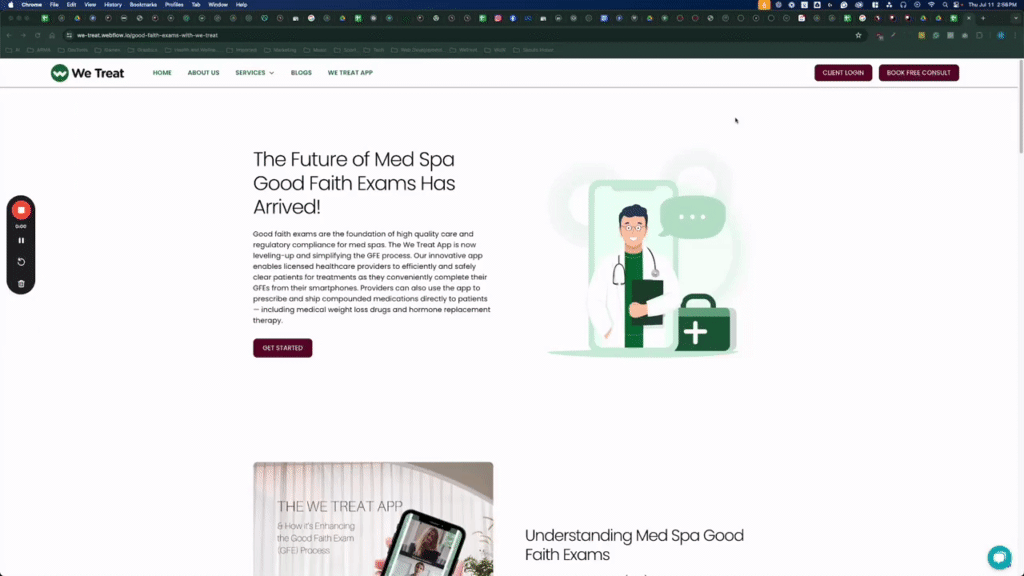Screen dimensions: 1024x576
Task: Open the tab search dropdown arrow
Action: (1016, 18)
